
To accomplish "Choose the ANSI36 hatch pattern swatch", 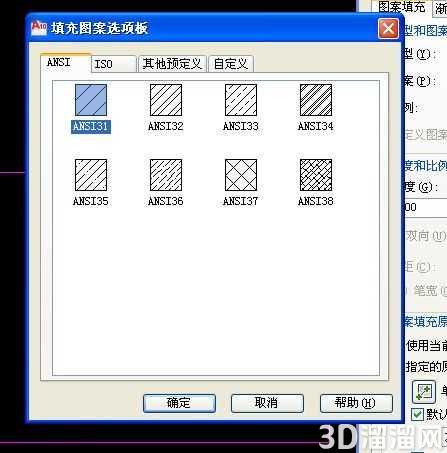I will pyautogui.click(x=166, y=175).
